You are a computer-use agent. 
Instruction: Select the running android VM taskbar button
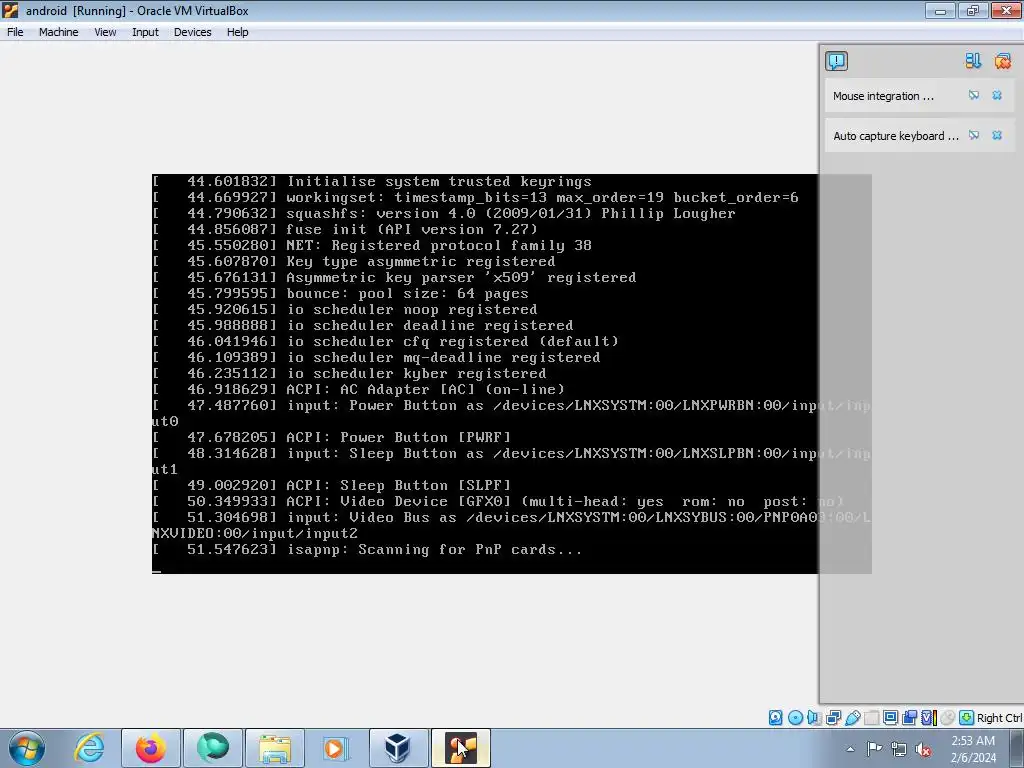coord(460,748)
